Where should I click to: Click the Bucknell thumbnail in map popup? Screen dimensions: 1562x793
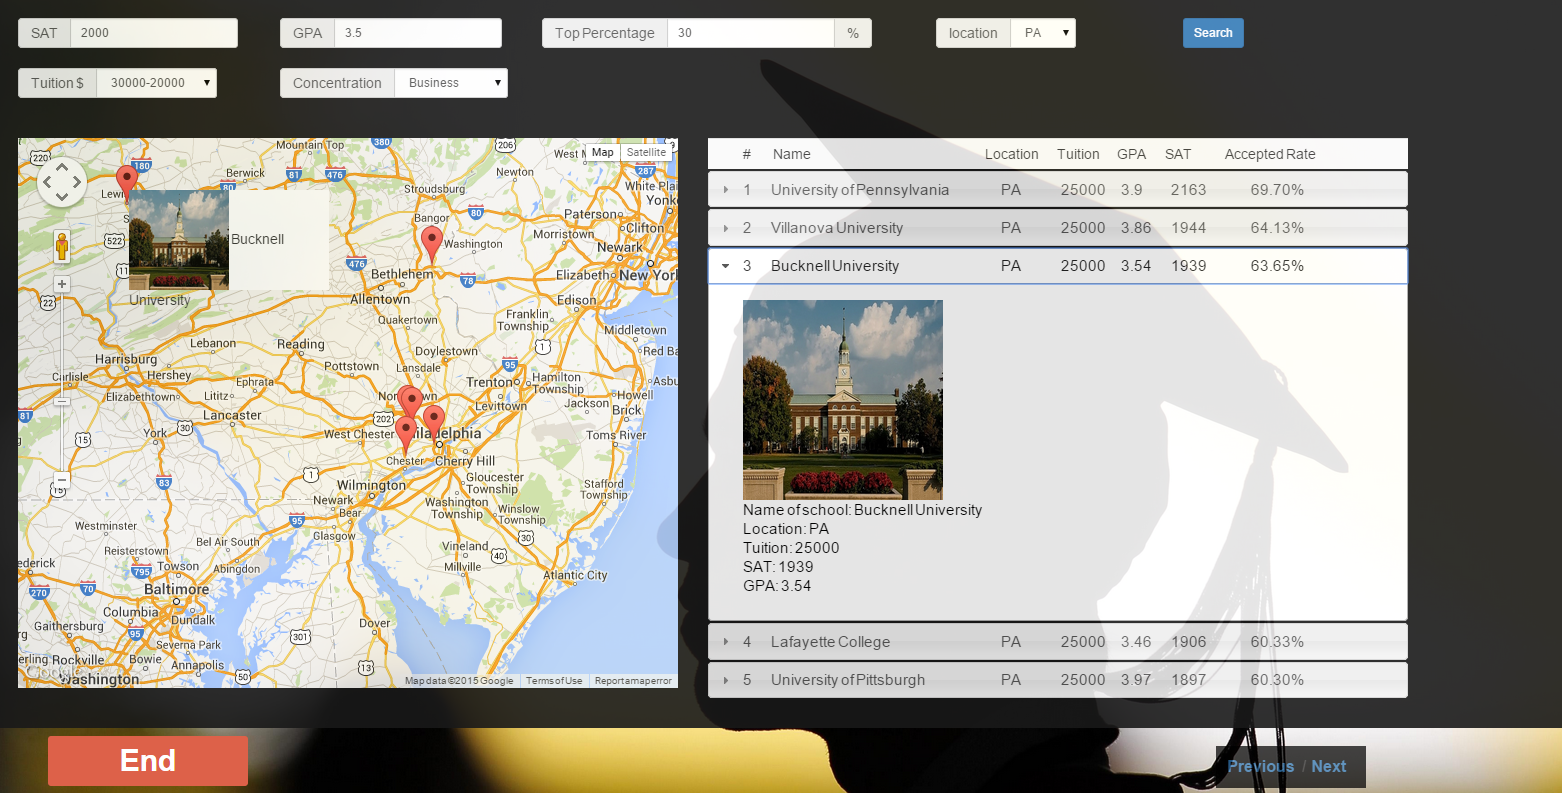click(x=179, y=240)
